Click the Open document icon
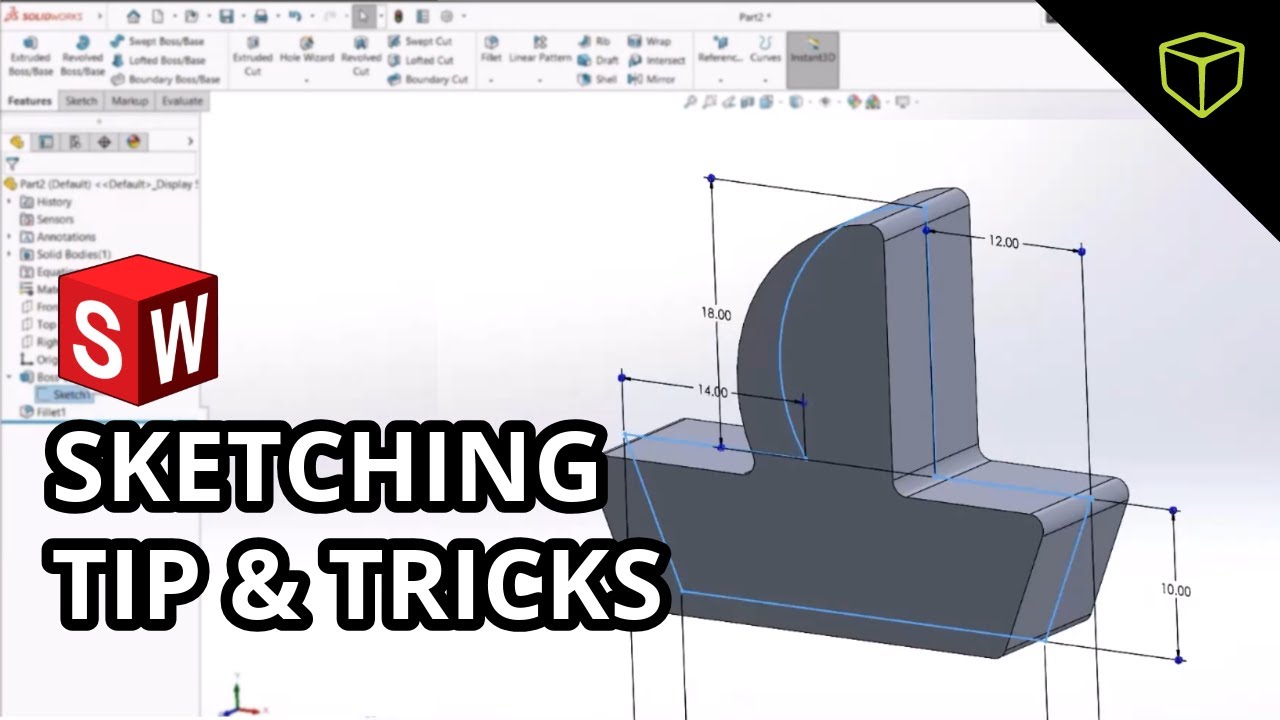1280x720 pixels. coord(191,16)
